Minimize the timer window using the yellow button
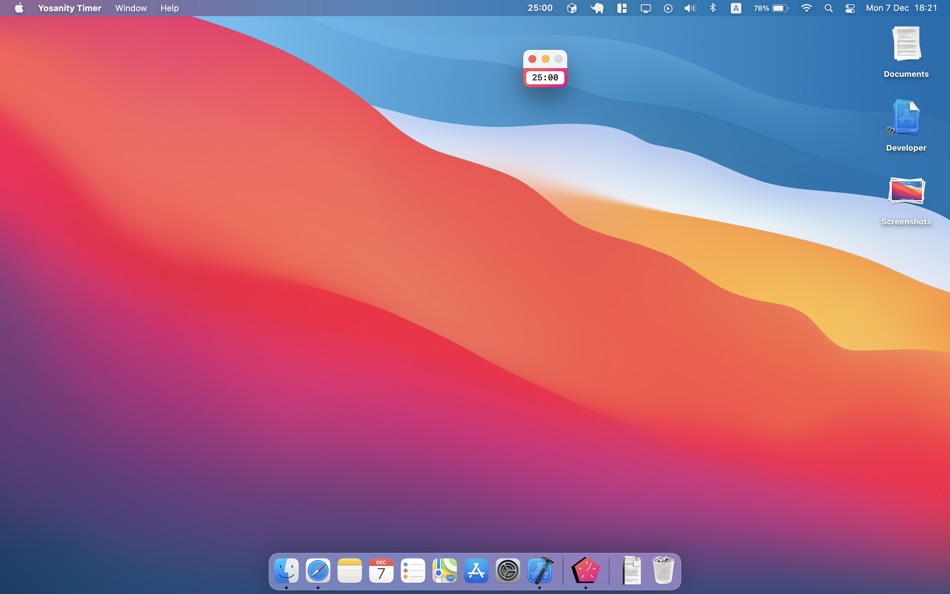 545,59
